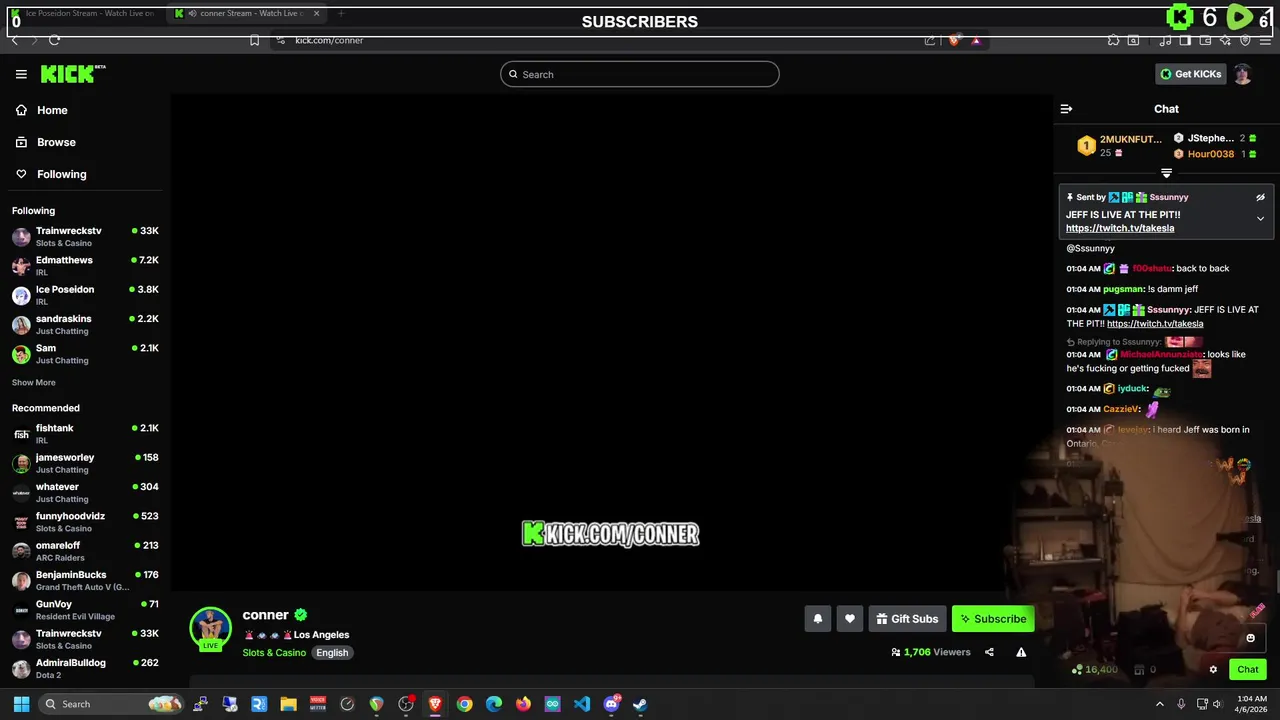Open Brave Shields lion icon

point(953,40)
